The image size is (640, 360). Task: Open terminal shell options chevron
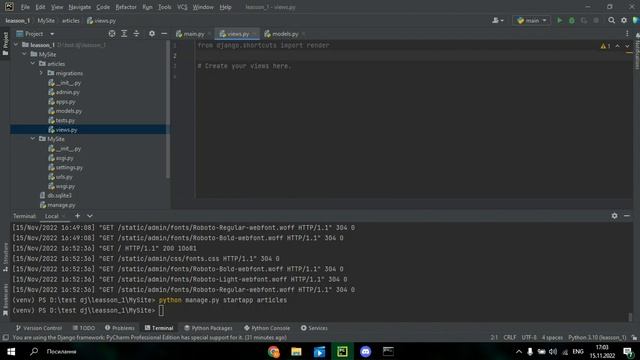click(x=90, y=216)
